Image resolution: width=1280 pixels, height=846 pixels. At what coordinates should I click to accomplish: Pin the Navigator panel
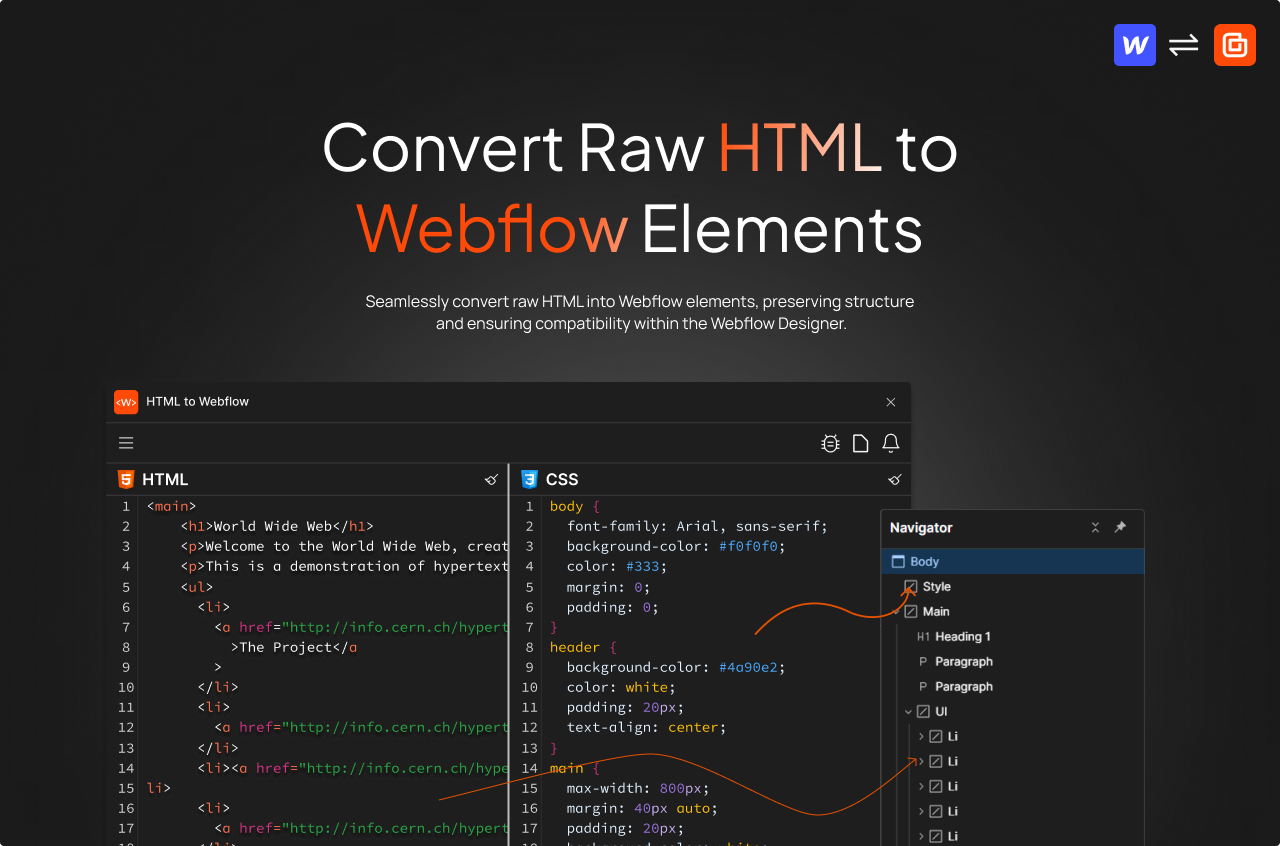coord(1120,527)
